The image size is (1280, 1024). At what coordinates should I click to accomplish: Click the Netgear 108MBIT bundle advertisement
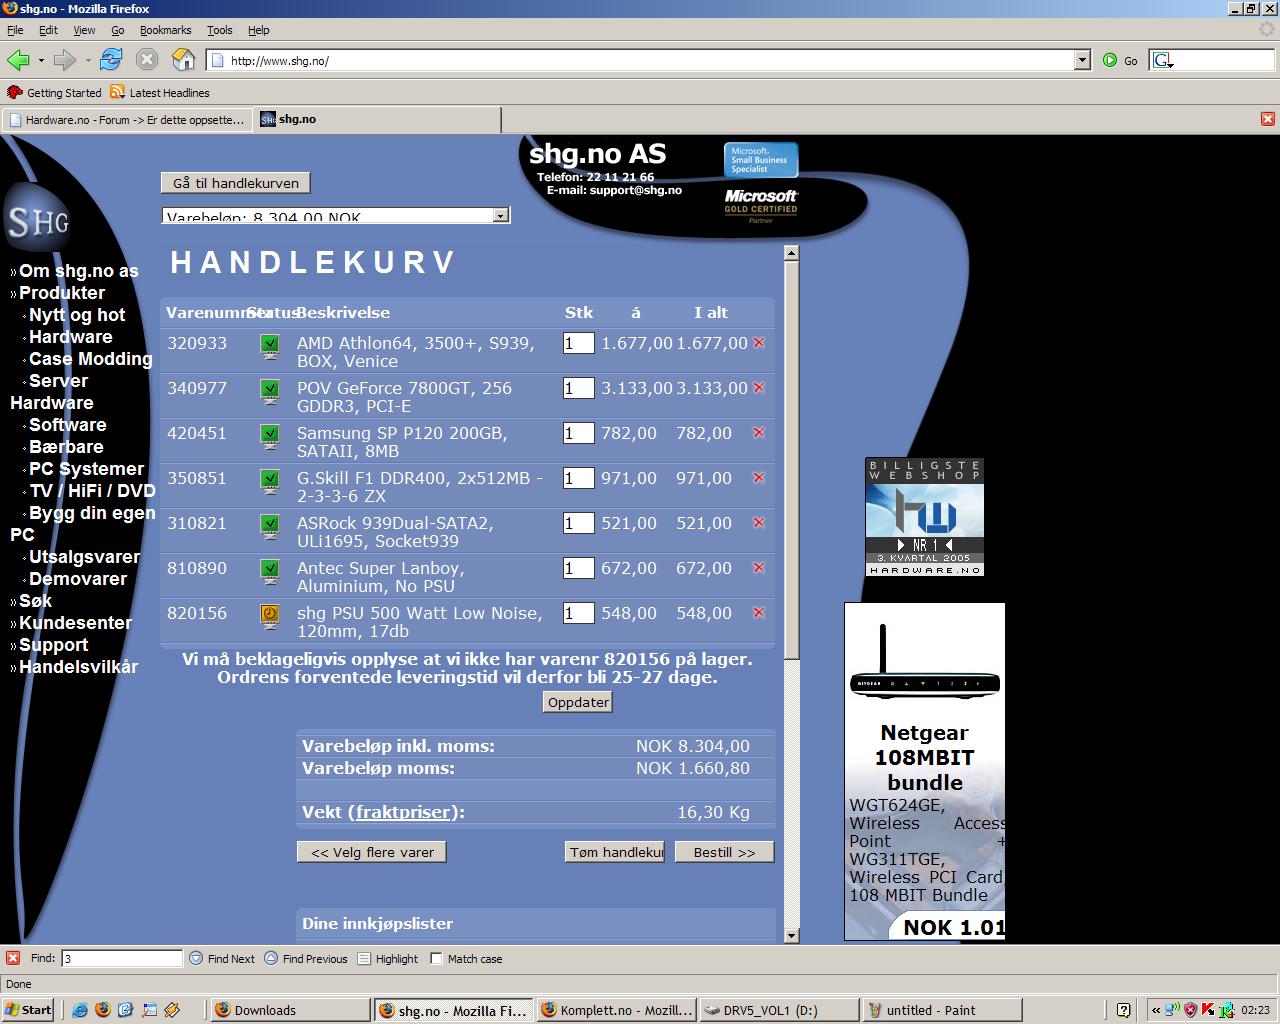924,771
